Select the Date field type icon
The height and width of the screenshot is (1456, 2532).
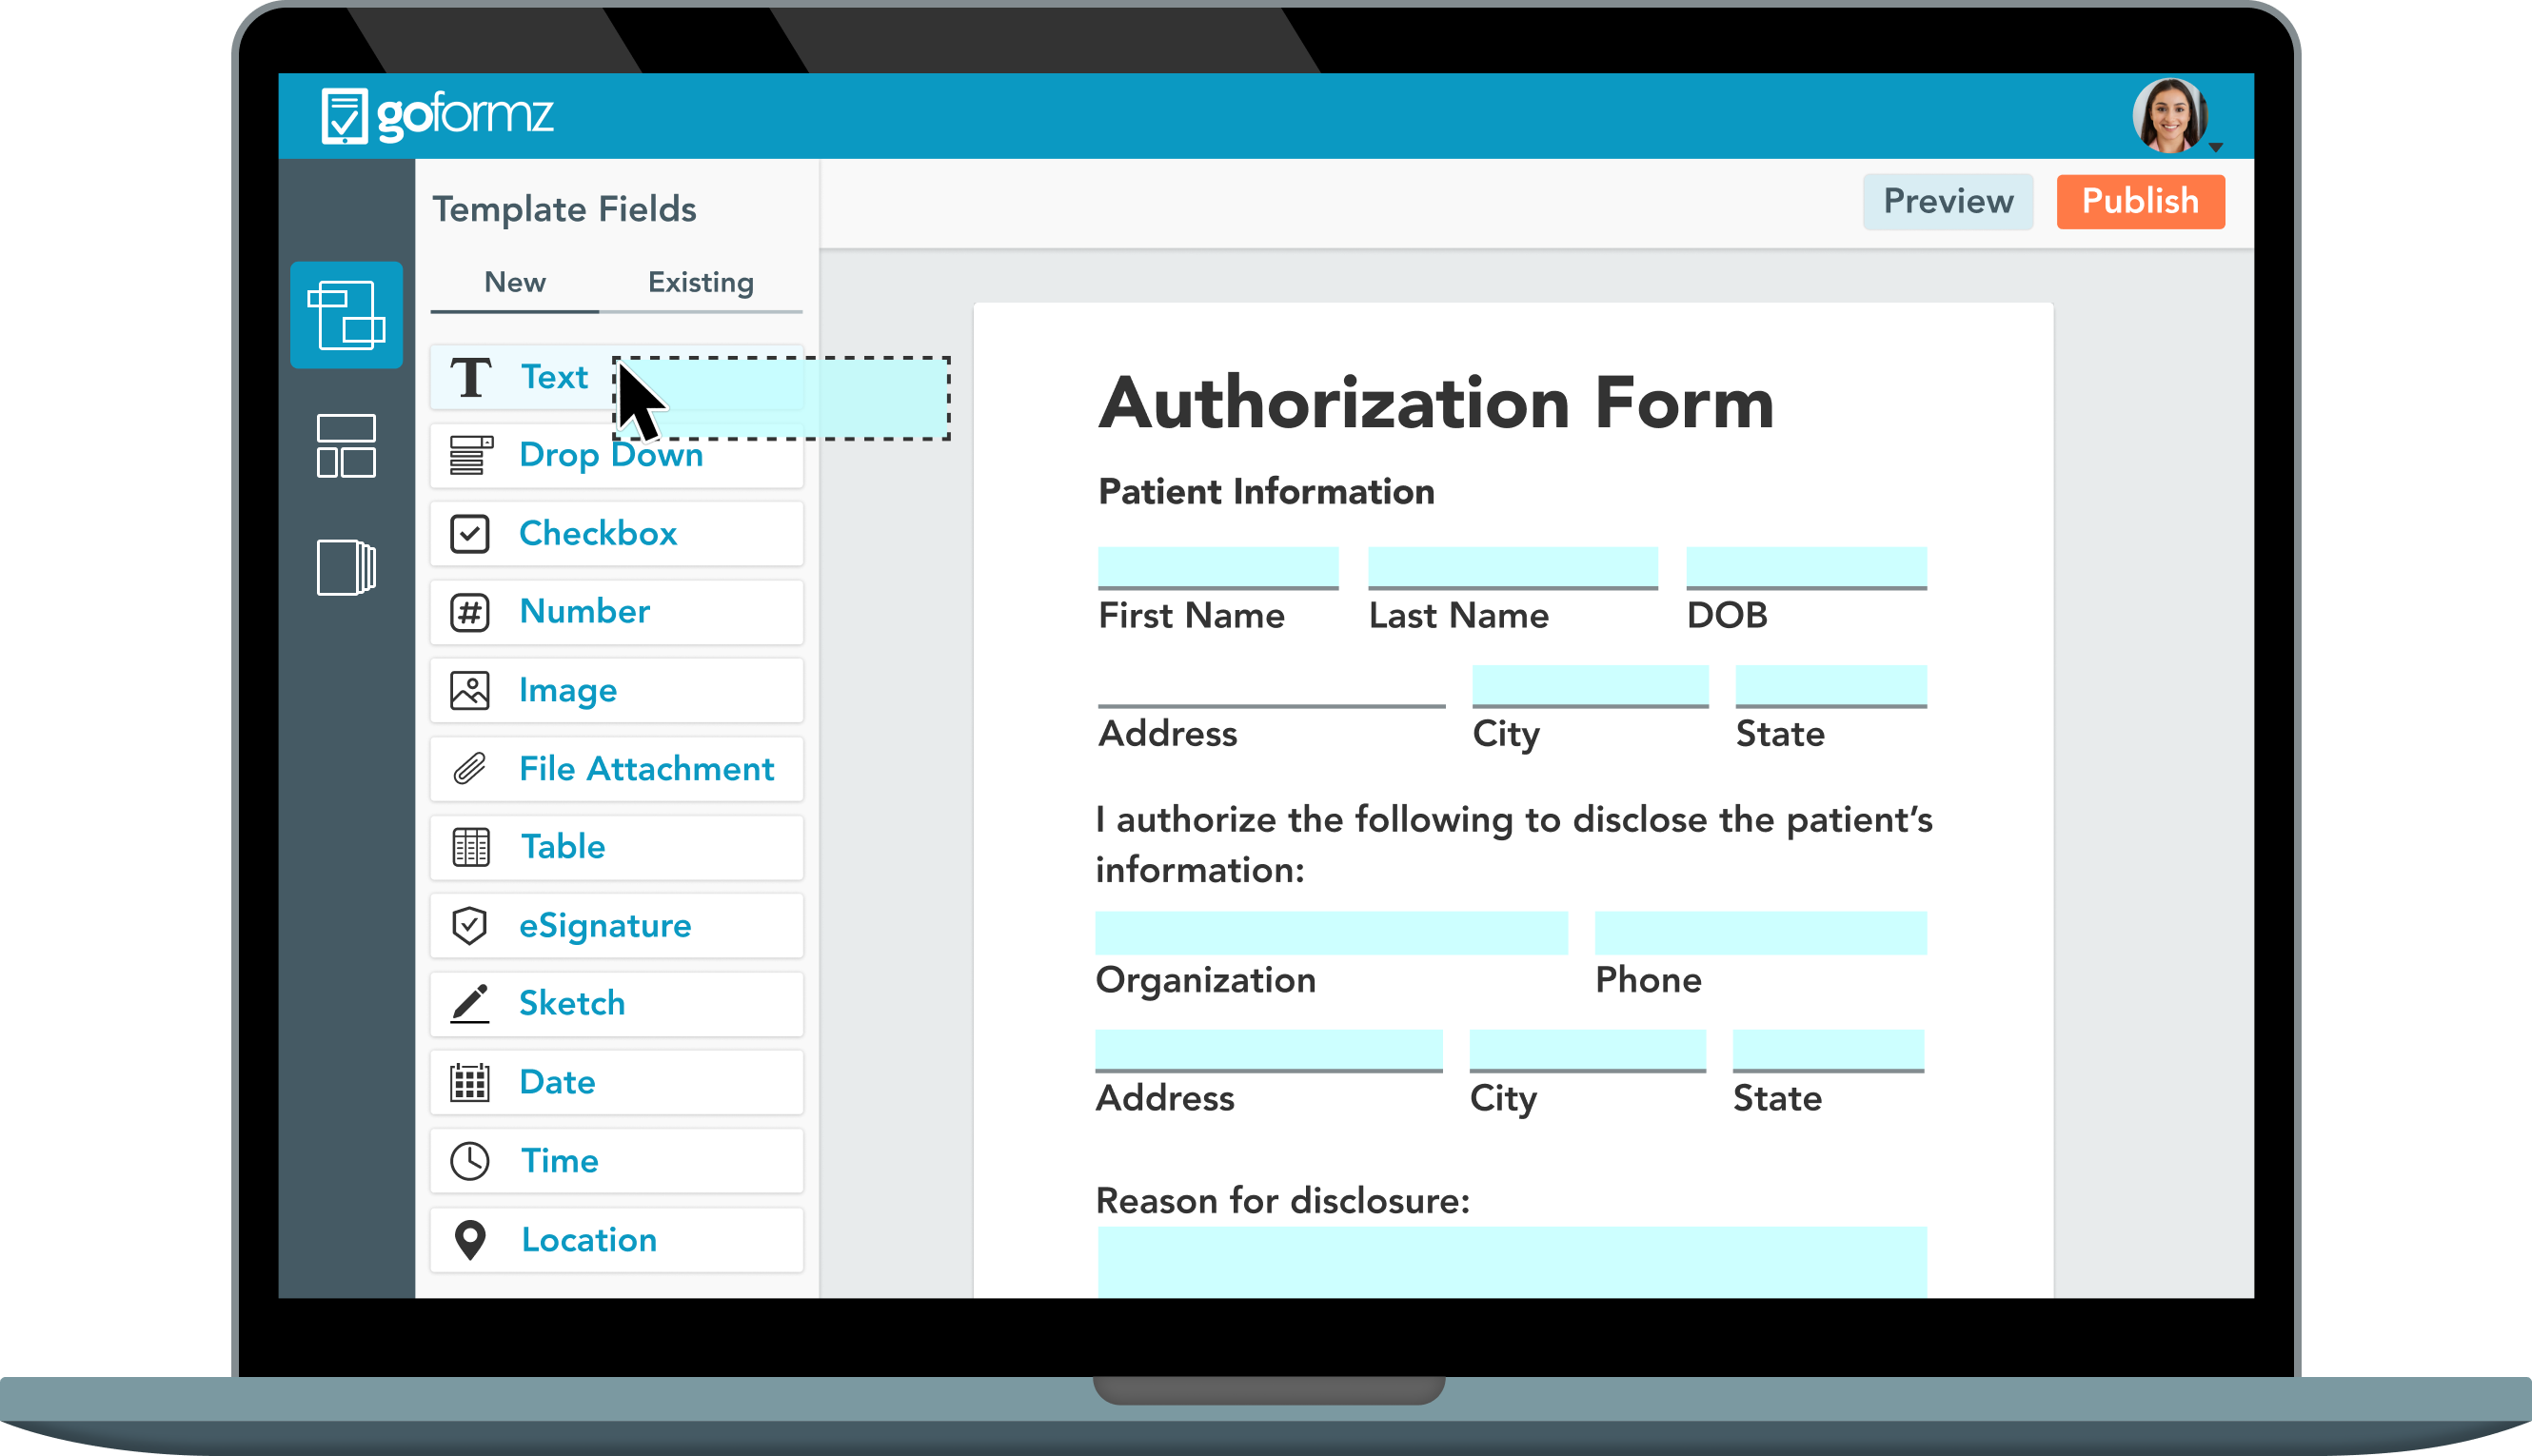point(471,1082)
